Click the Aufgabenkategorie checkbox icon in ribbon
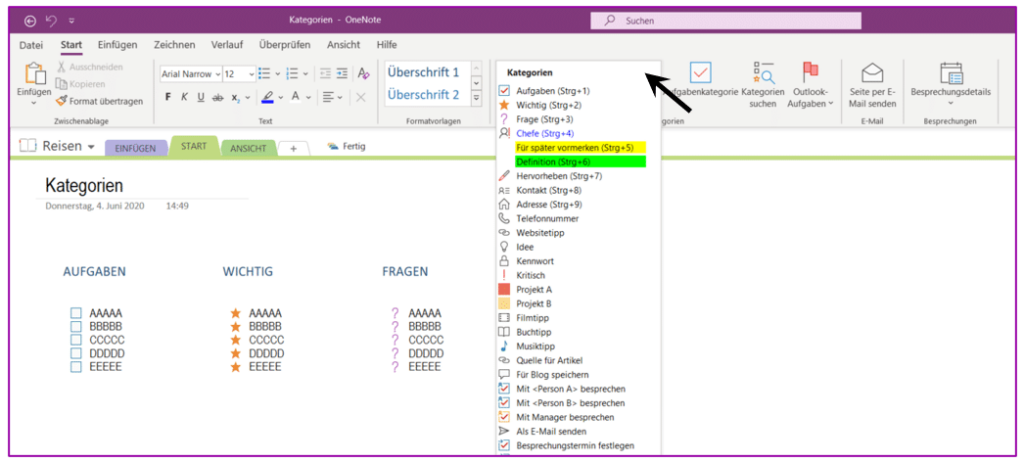Viewport: 1024px width, 462px height. (700, 73)
